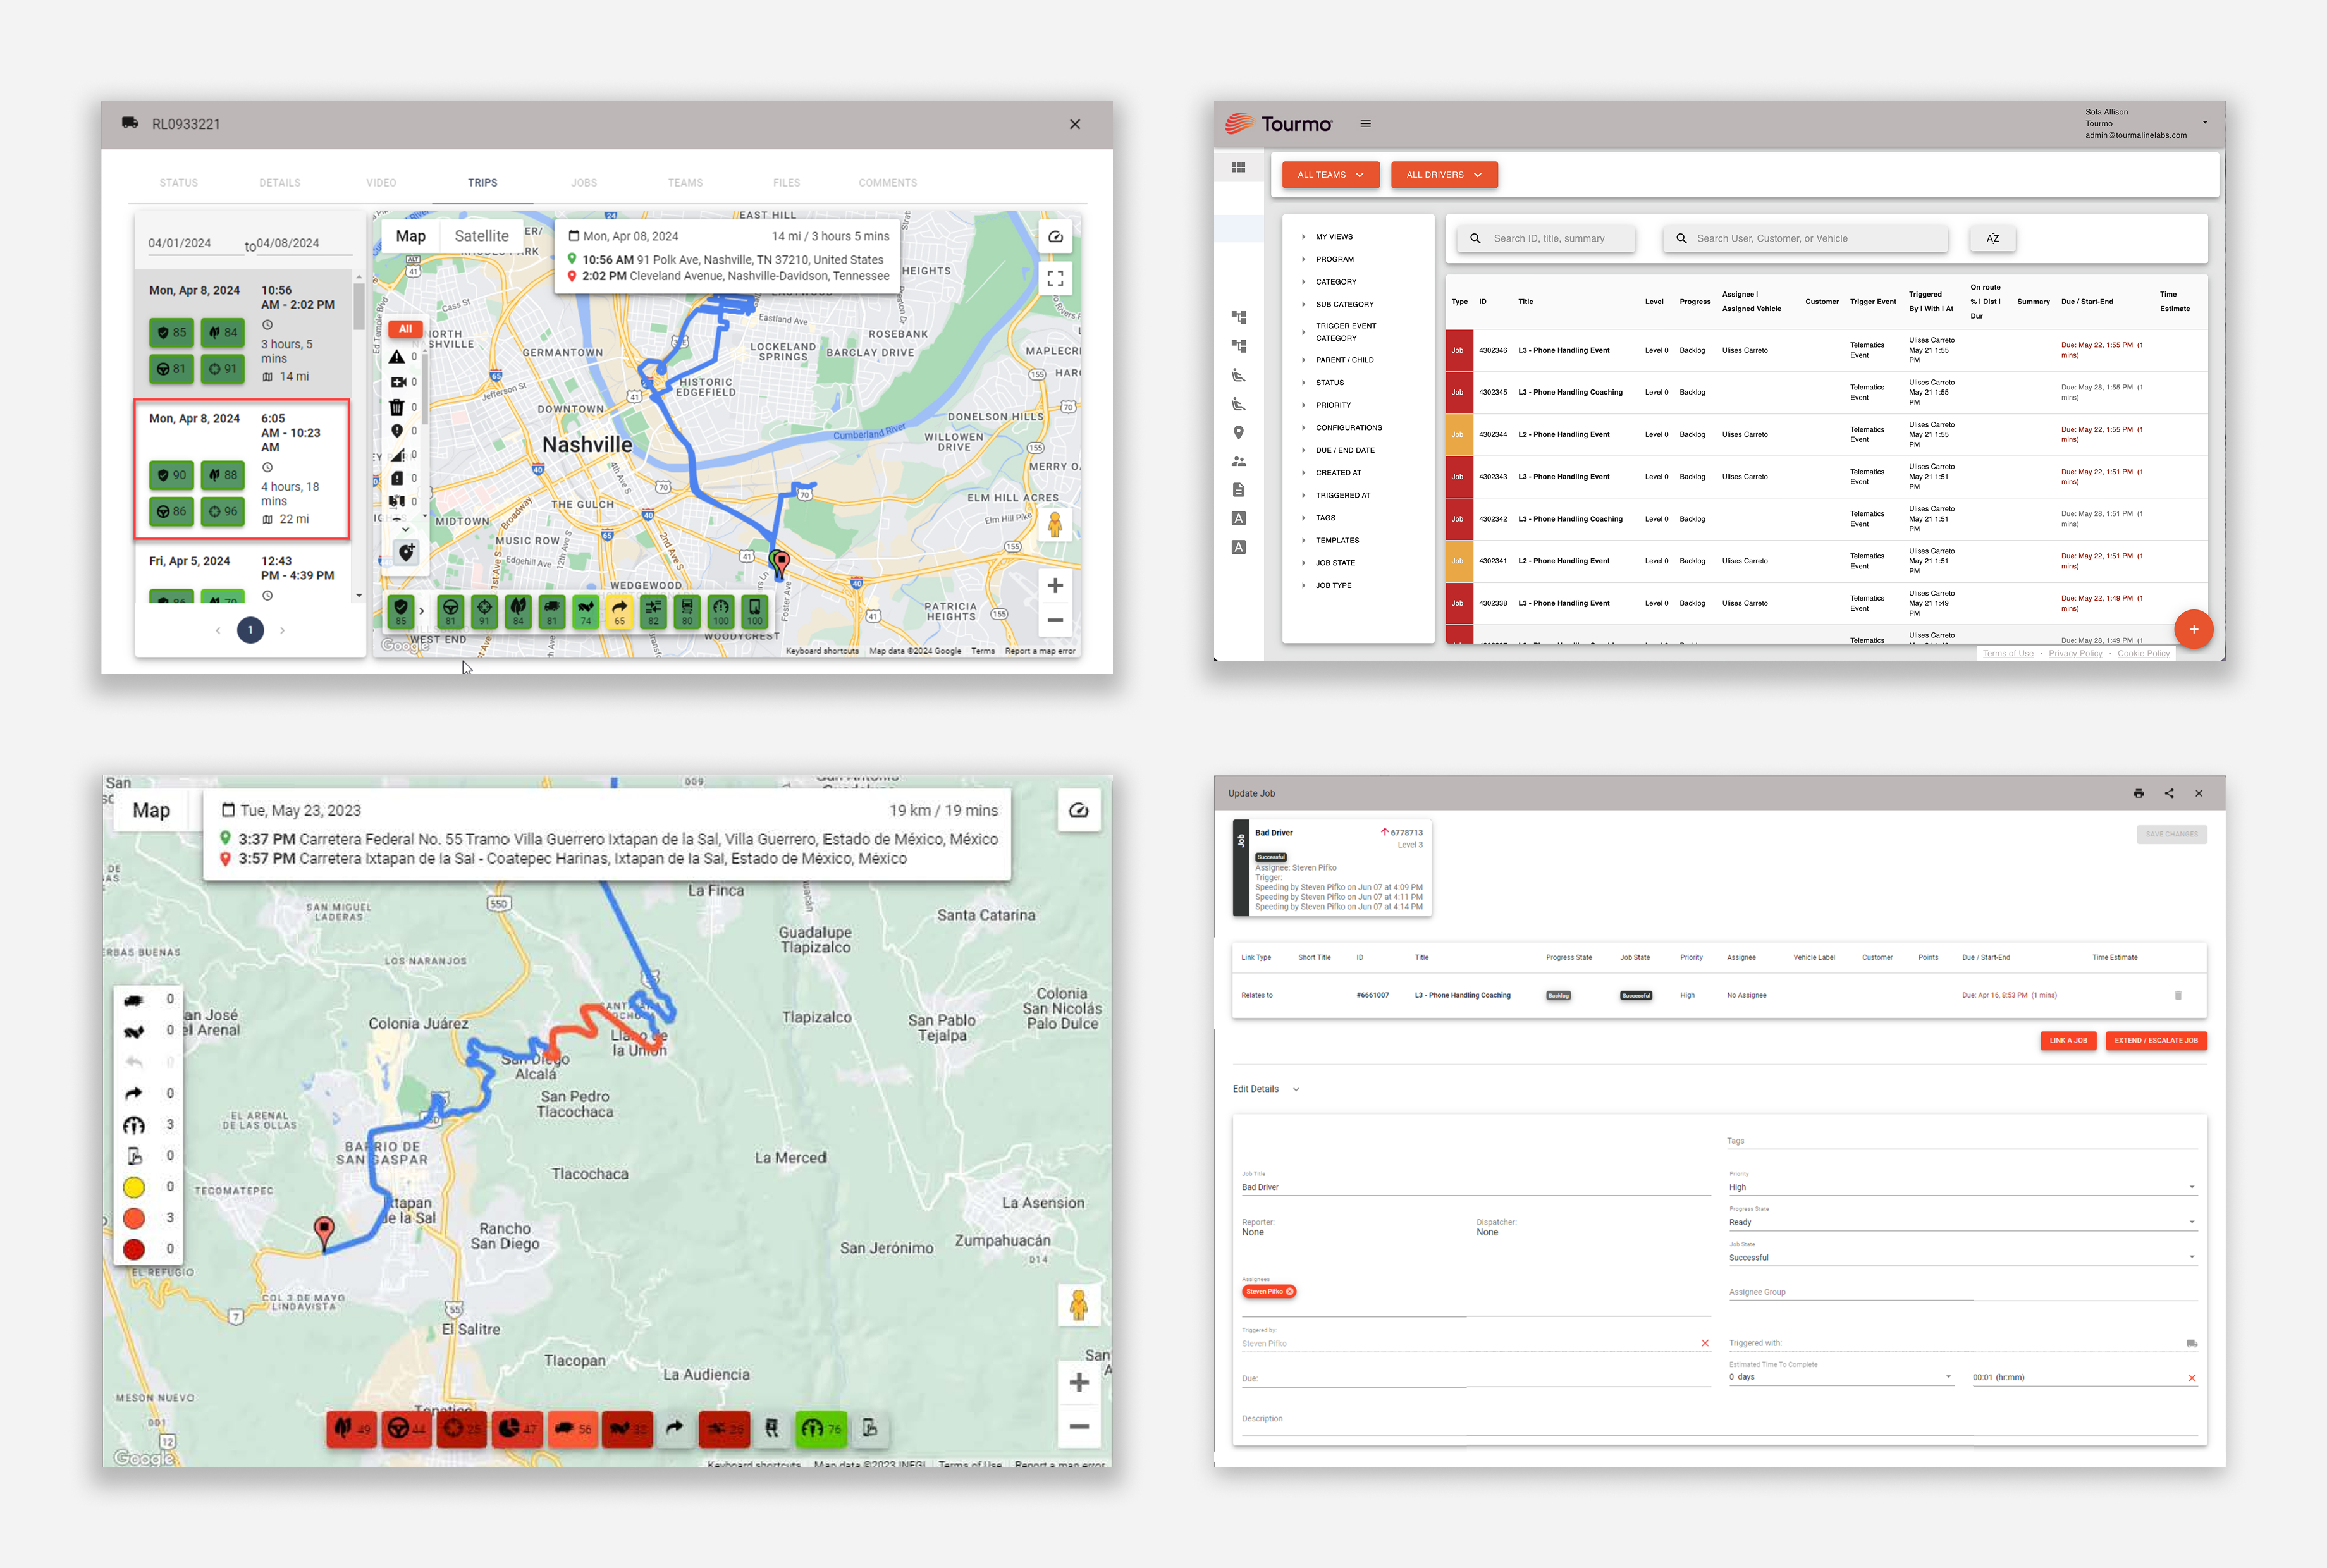
Task: Switch map view to Satellite
Action: tap(481, 236)
